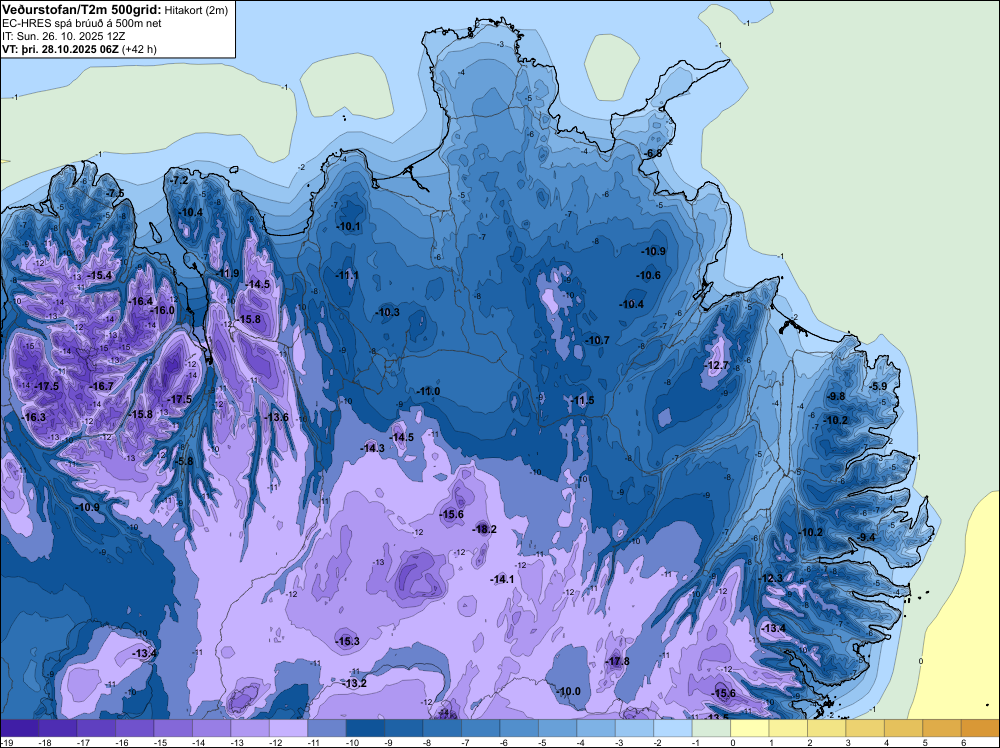The height and width of the screenshot is (748, 1000).
Task: Click the -6.8 temperature value
Action: 653,153
